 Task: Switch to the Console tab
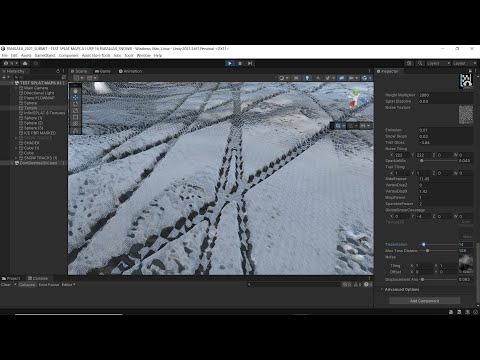[x=38, y=278]
